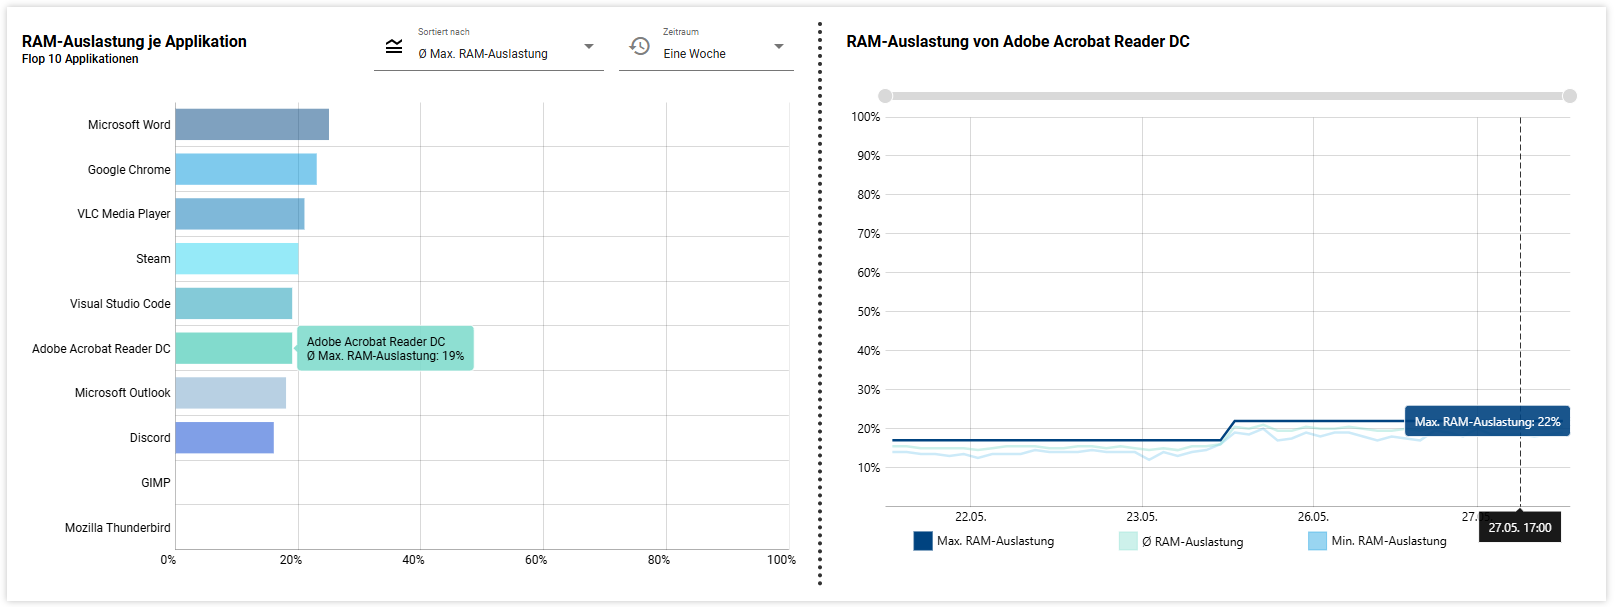Click the Mozilla Thunderbird axis label
The width and height of the screenshot is (1615, 607).
tap(118, 528)
